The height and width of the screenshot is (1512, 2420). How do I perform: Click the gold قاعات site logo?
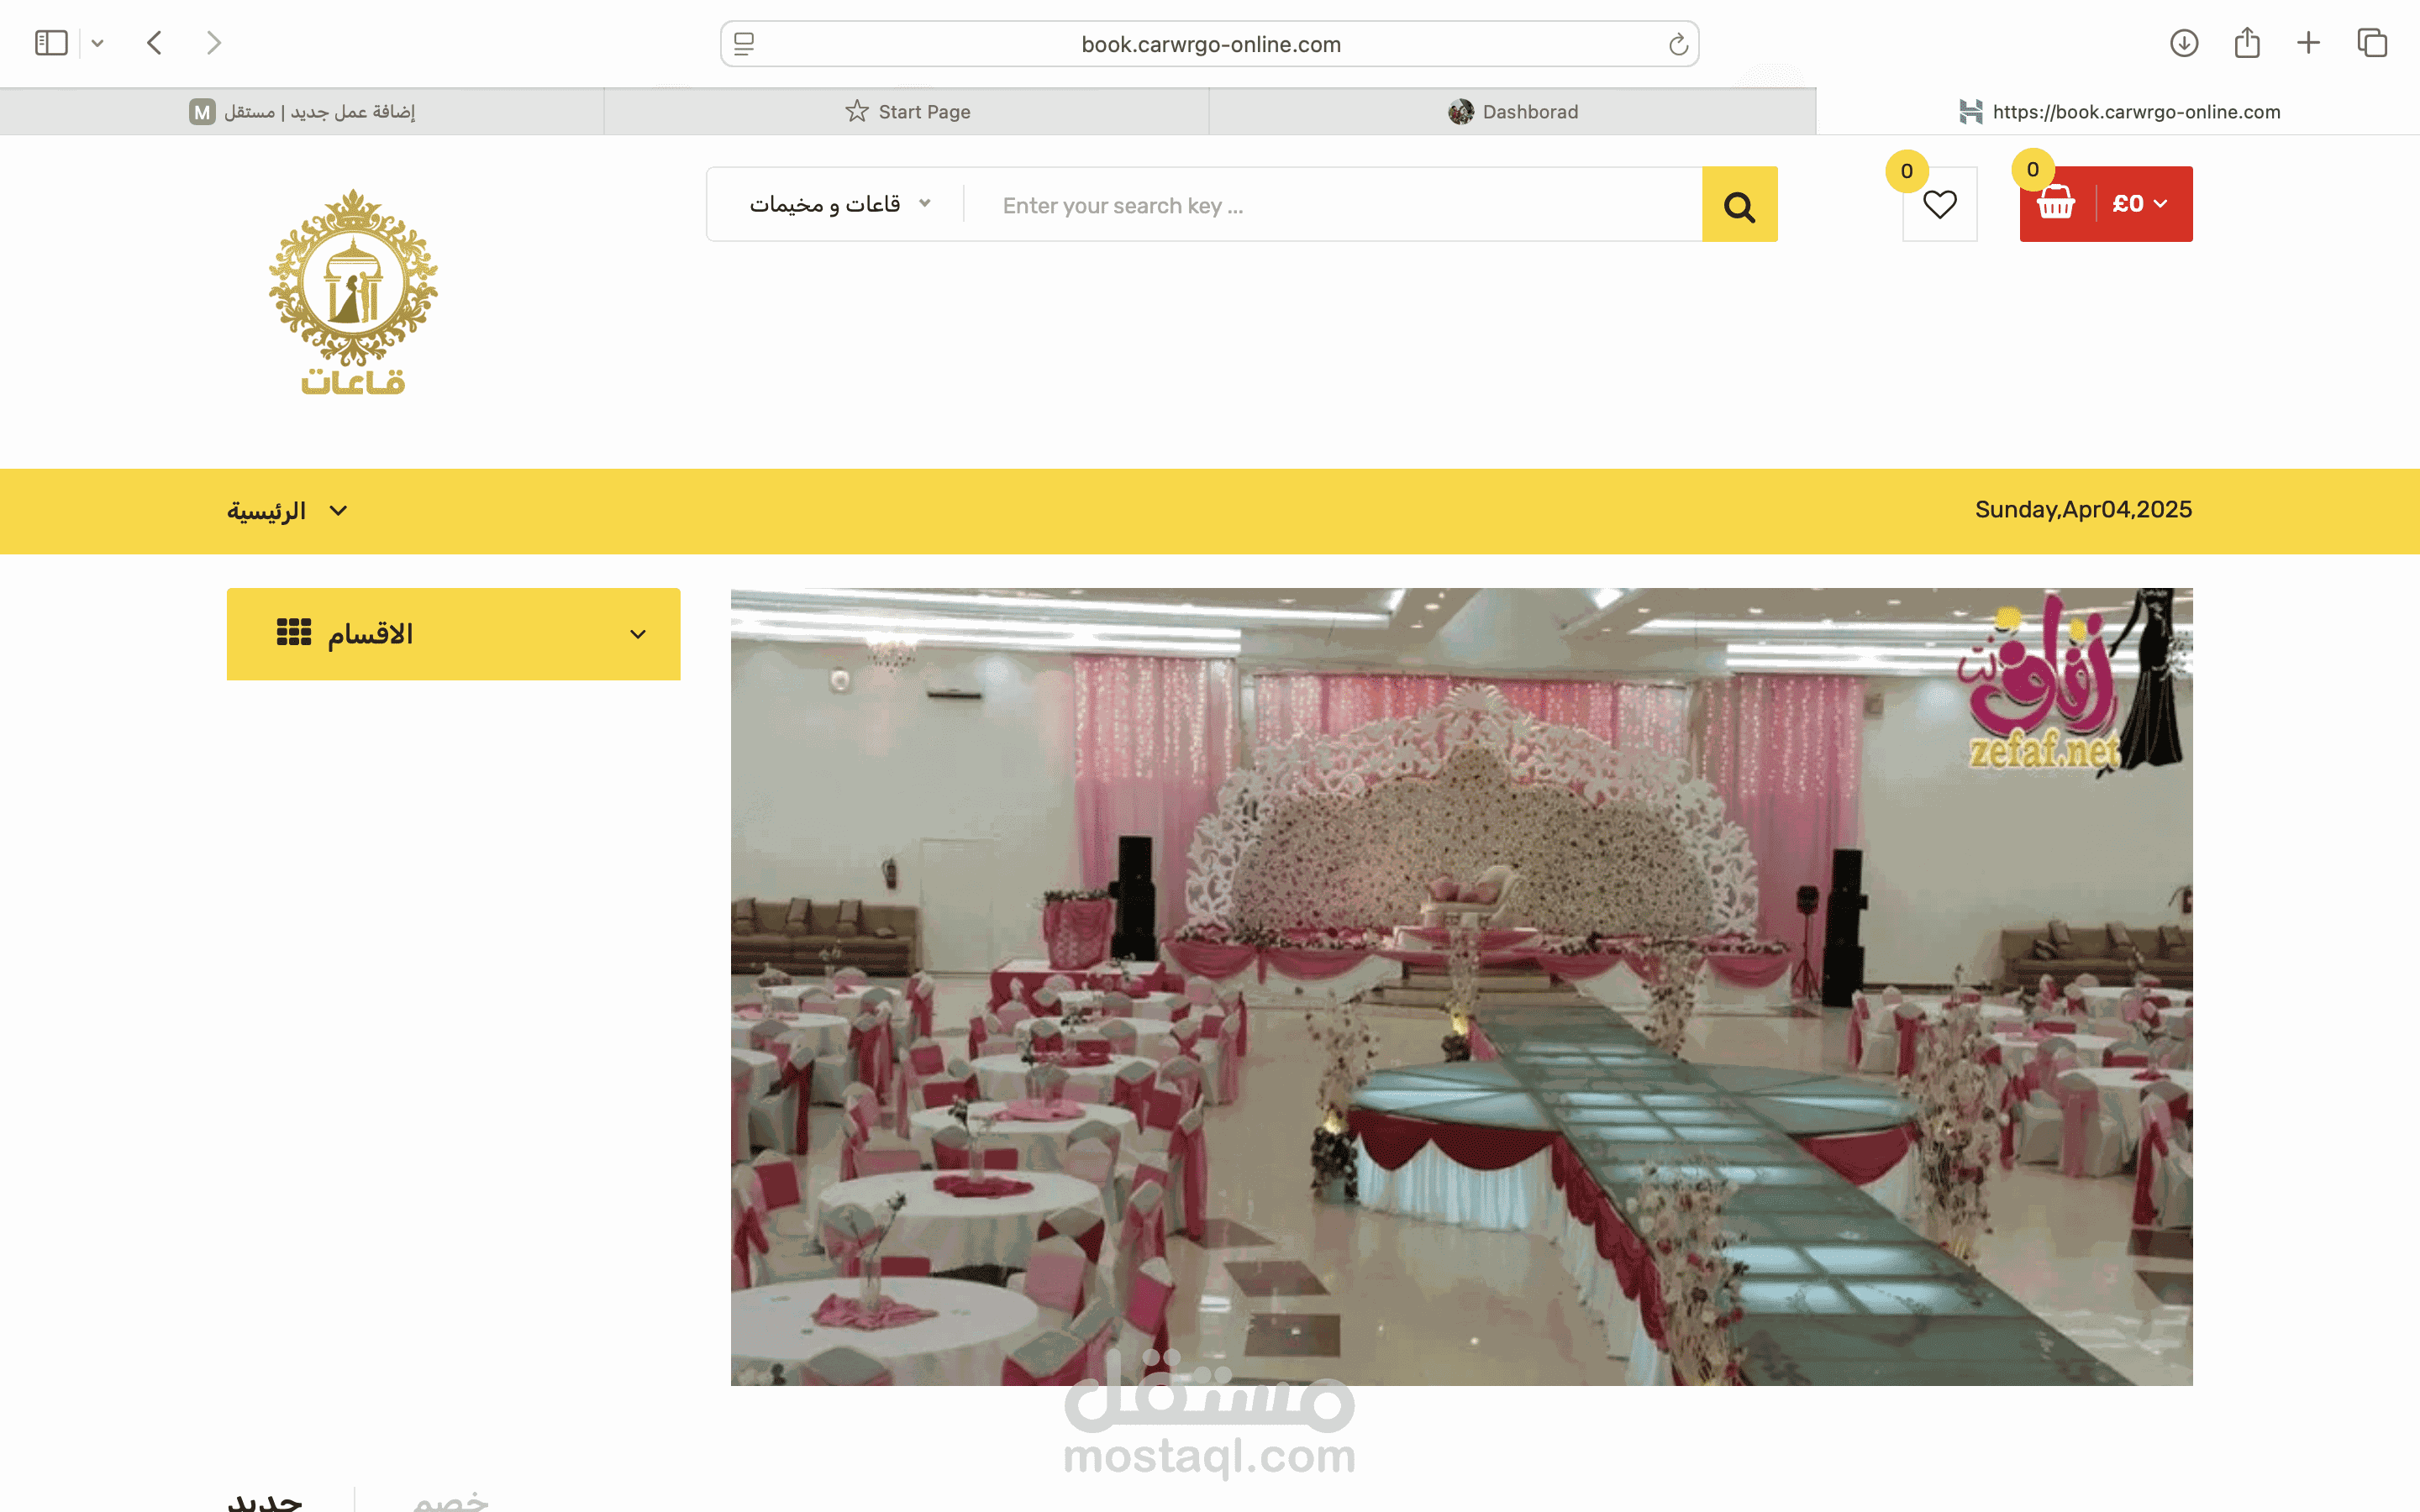point(352,300)
